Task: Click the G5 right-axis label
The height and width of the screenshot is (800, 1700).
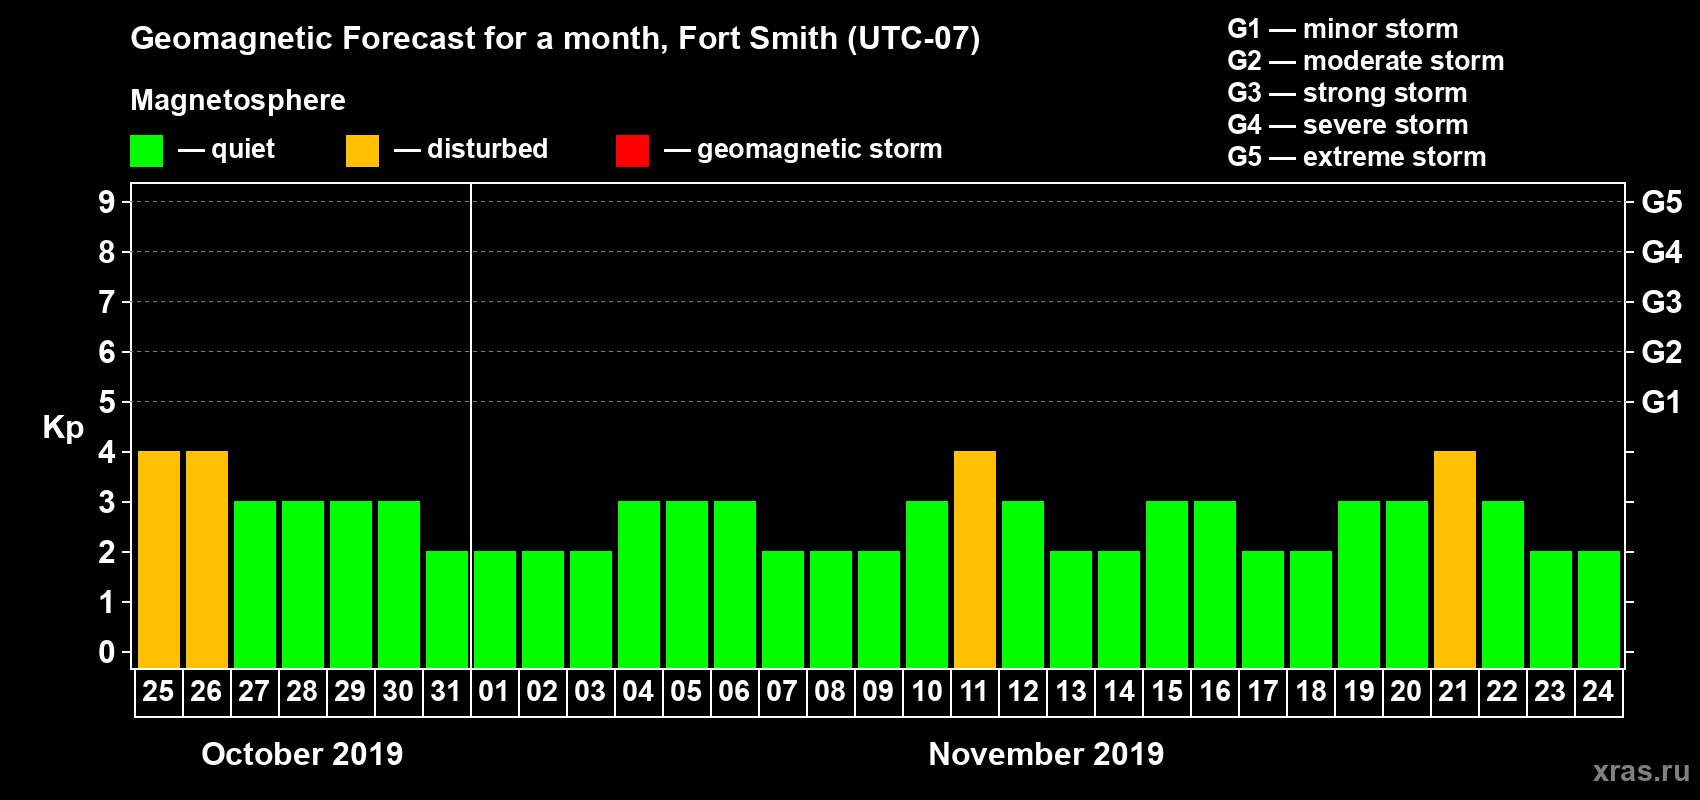Action: [1662, 202]
